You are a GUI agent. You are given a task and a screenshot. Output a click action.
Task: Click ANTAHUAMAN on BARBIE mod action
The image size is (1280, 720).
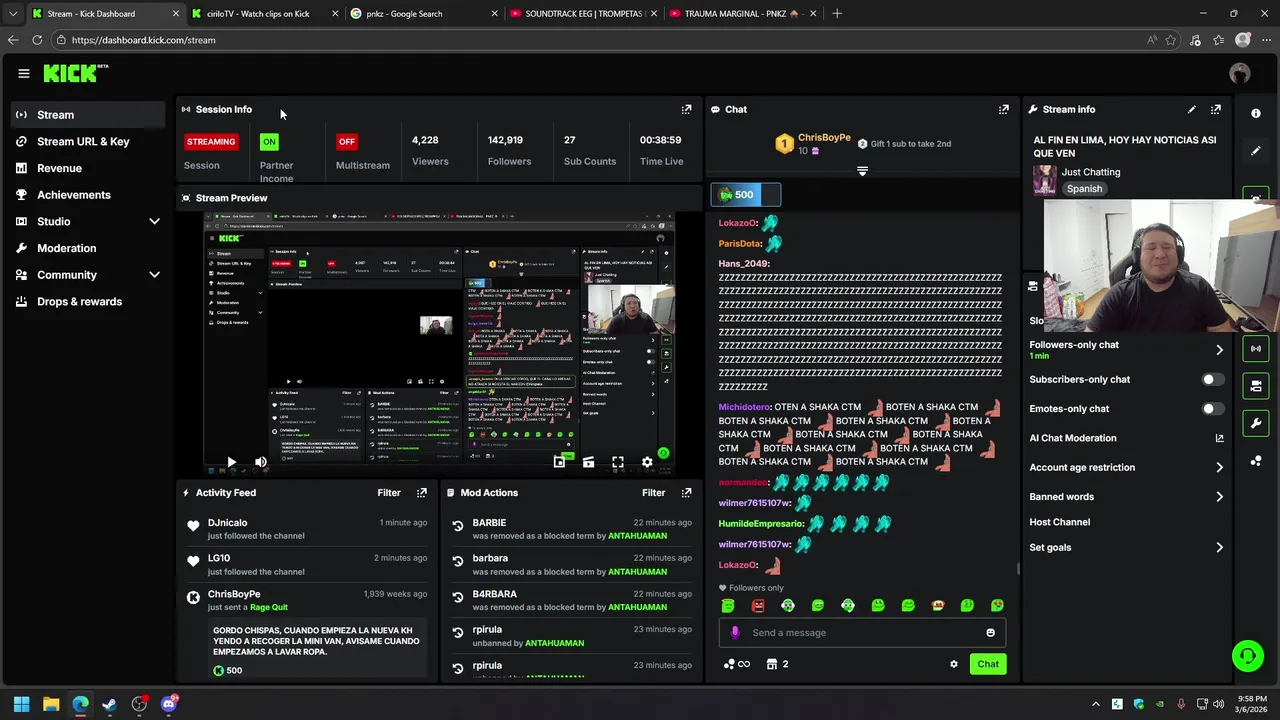(637, 536)
